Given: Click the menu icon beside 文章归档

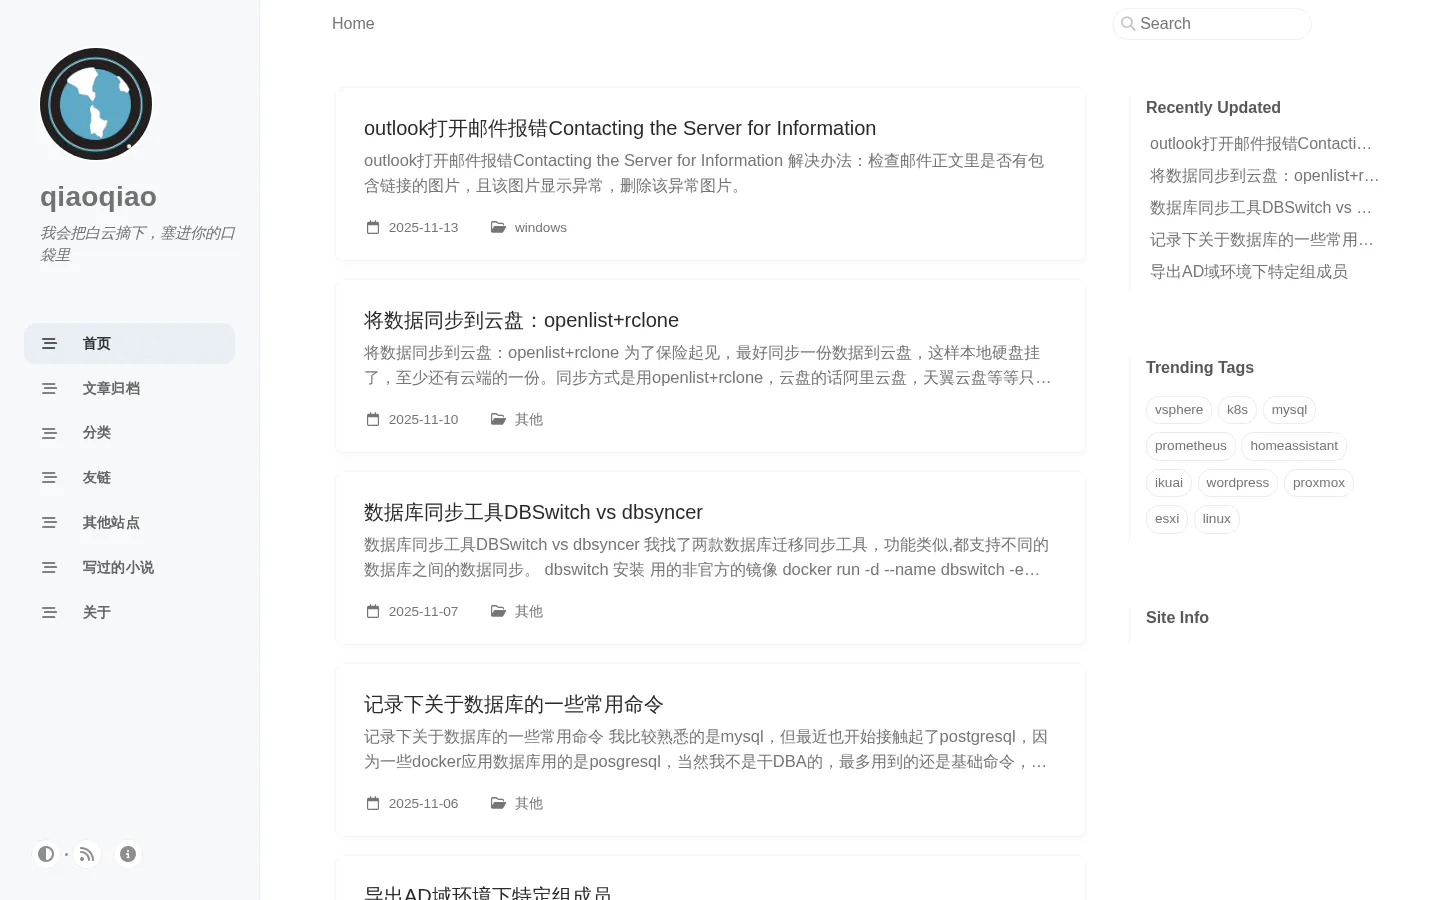Looking at the screenshot, I should (49, 389).
